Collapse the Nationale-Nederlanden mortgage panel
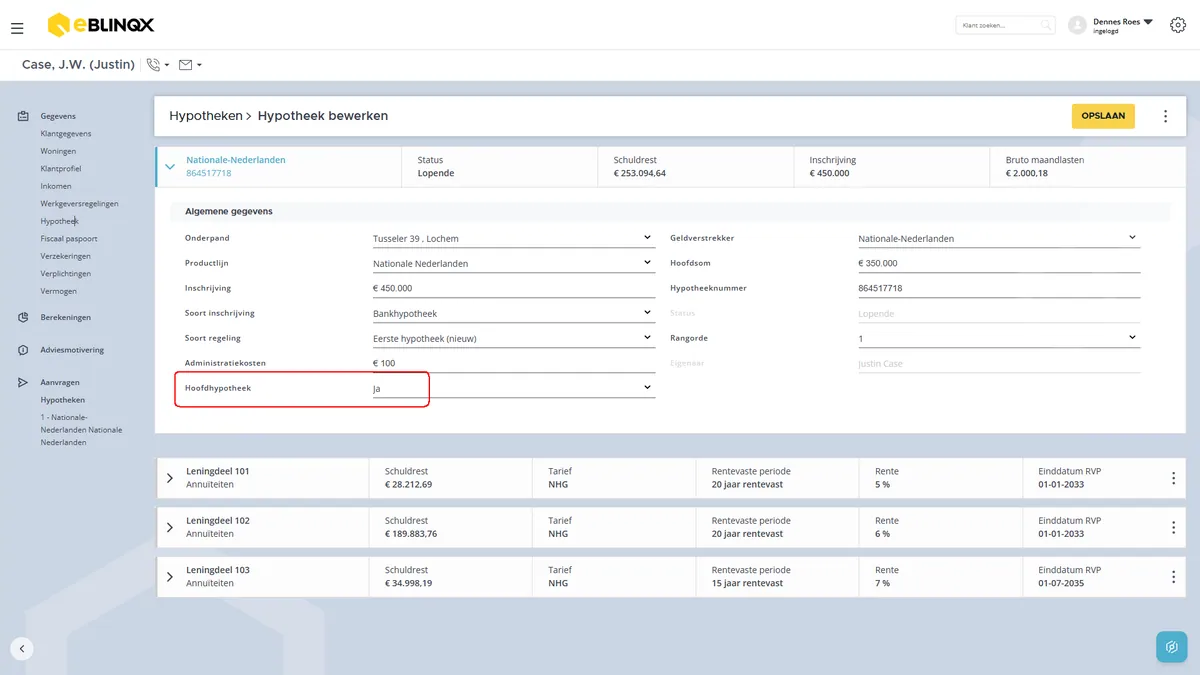This screenshot has height=675, width=1200. pos(170,167)
